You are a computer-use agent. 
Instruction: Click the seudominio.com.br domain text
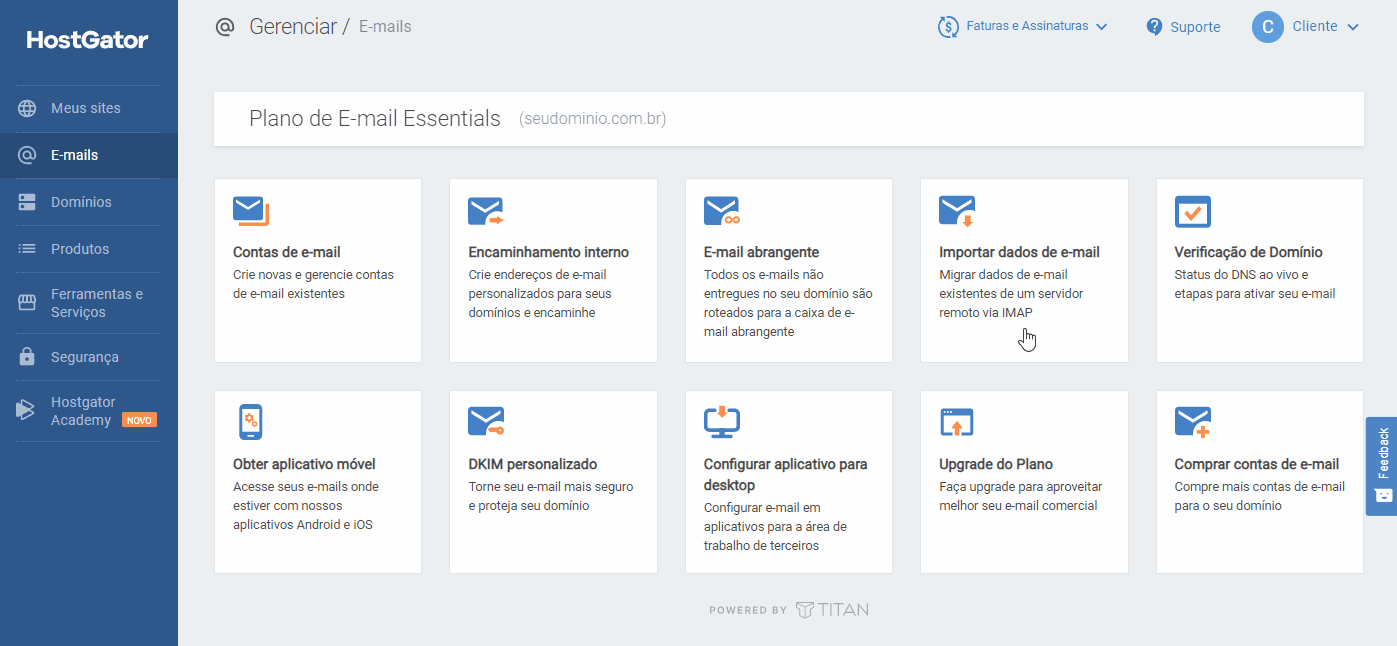point(593,119)
